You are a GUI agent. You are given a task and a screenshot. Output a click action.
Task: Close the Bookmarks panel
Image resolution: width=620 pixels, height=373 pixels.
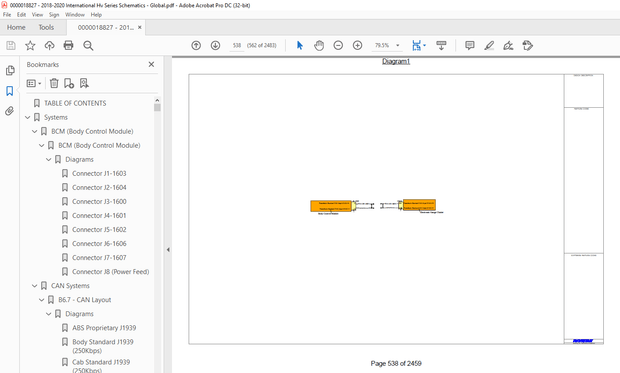click(x=151, y=64)
